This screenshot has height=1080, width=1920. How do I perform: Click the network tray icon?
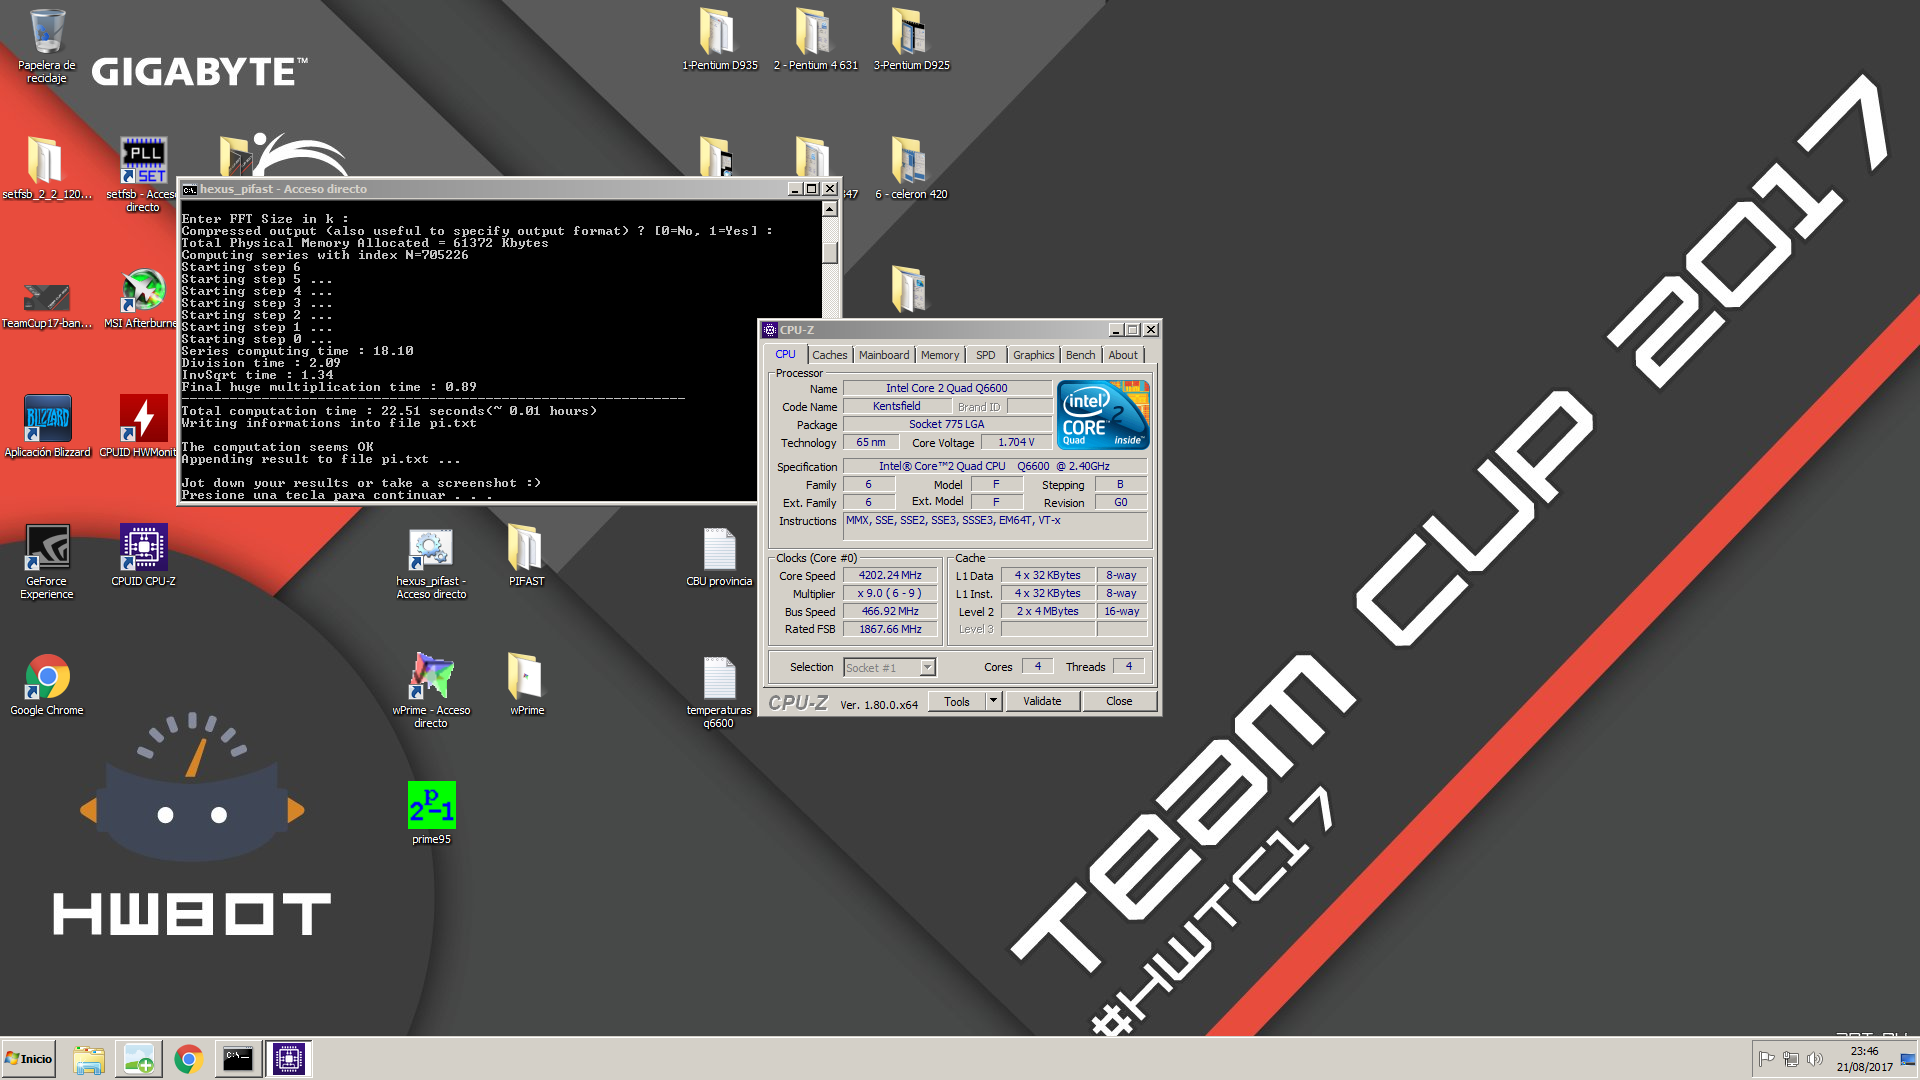click(x=1790, y=1059)
